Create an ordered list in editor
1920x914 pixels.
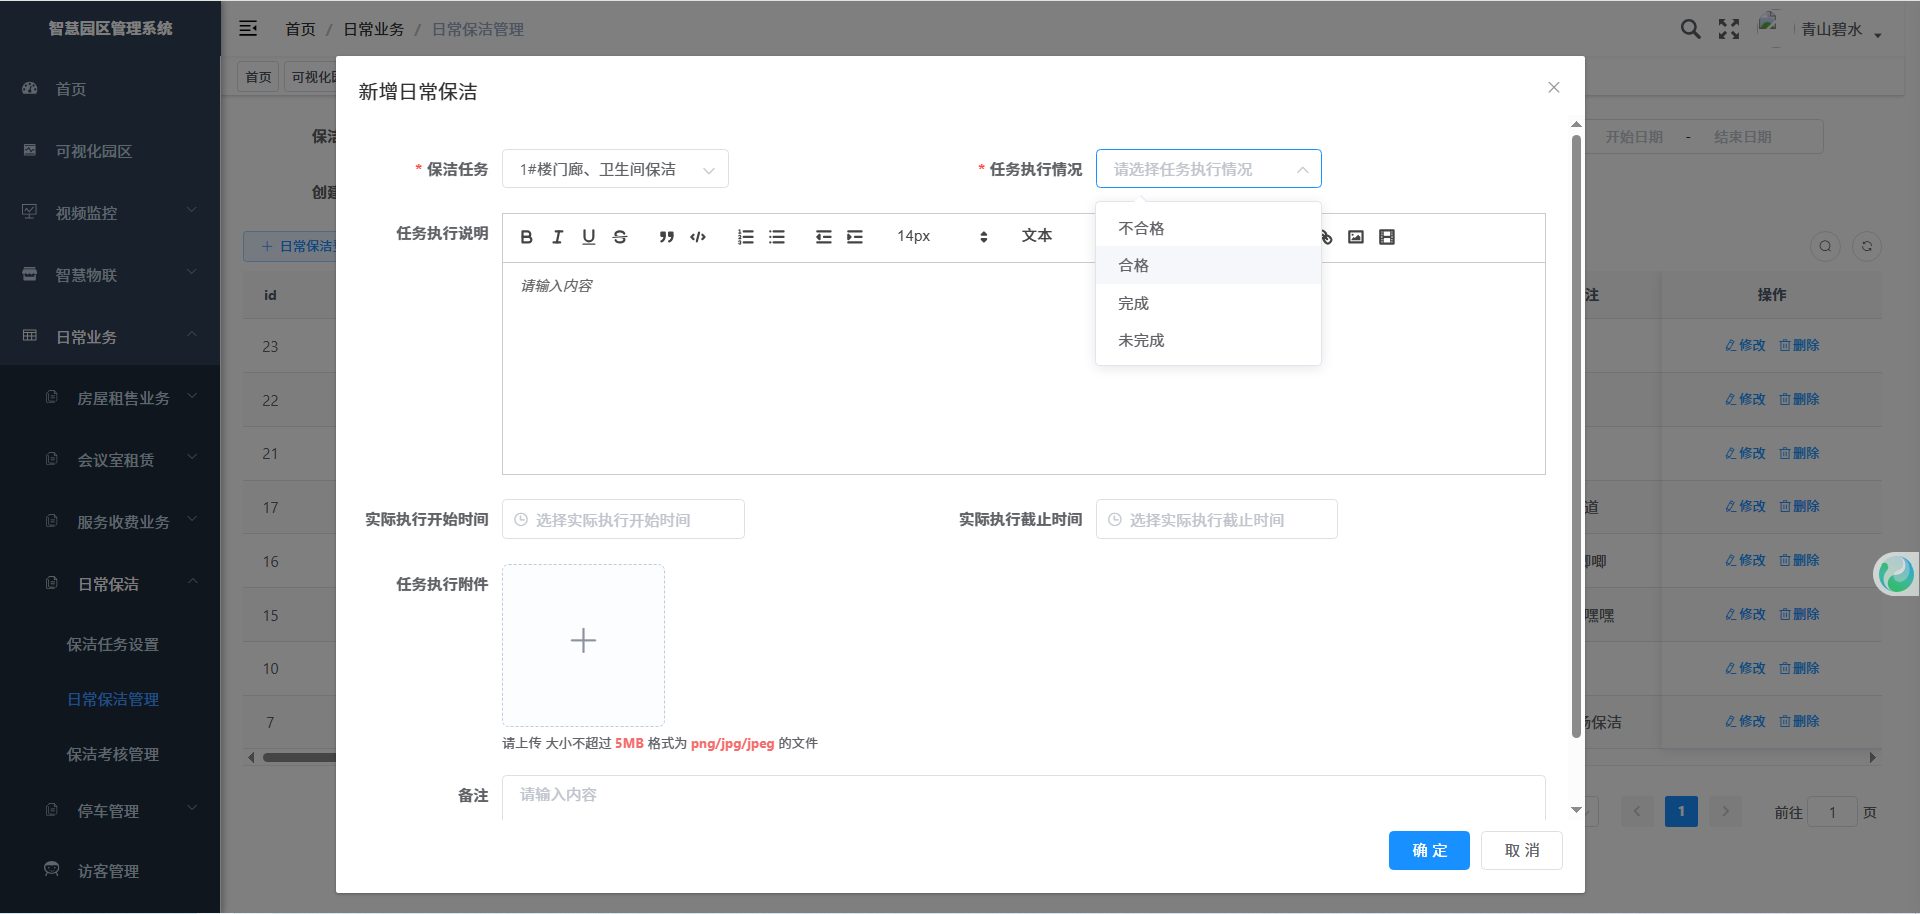click(745, 237)
